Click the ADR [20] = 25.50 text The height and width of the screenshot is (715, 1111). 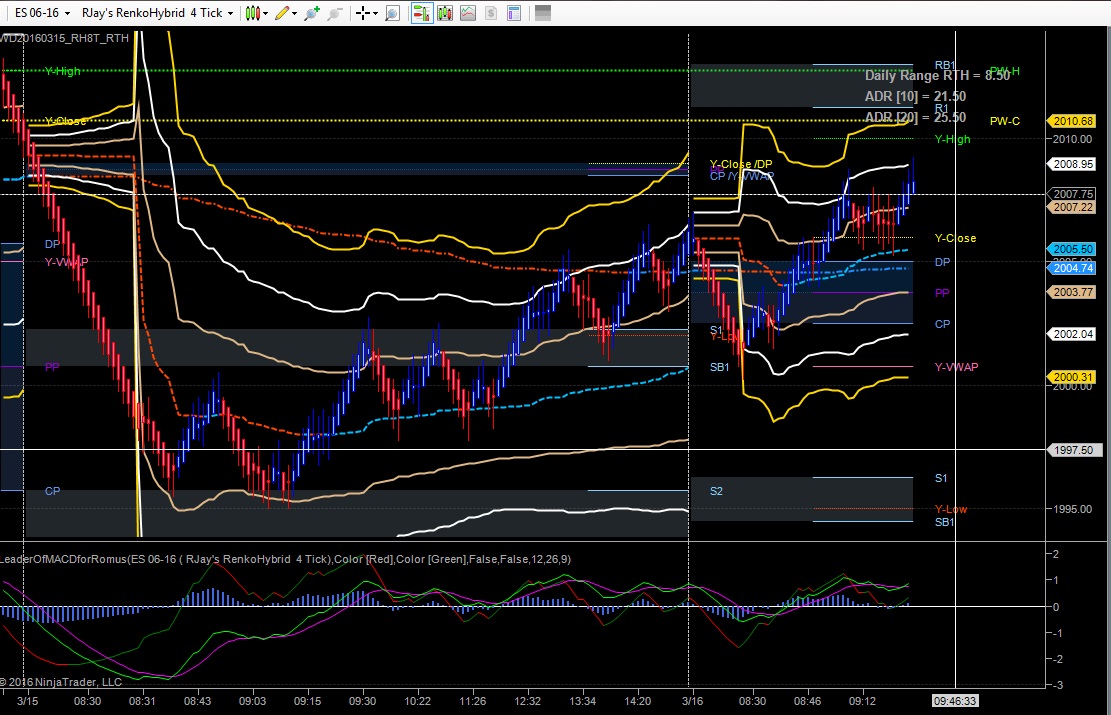coord(915,118)
